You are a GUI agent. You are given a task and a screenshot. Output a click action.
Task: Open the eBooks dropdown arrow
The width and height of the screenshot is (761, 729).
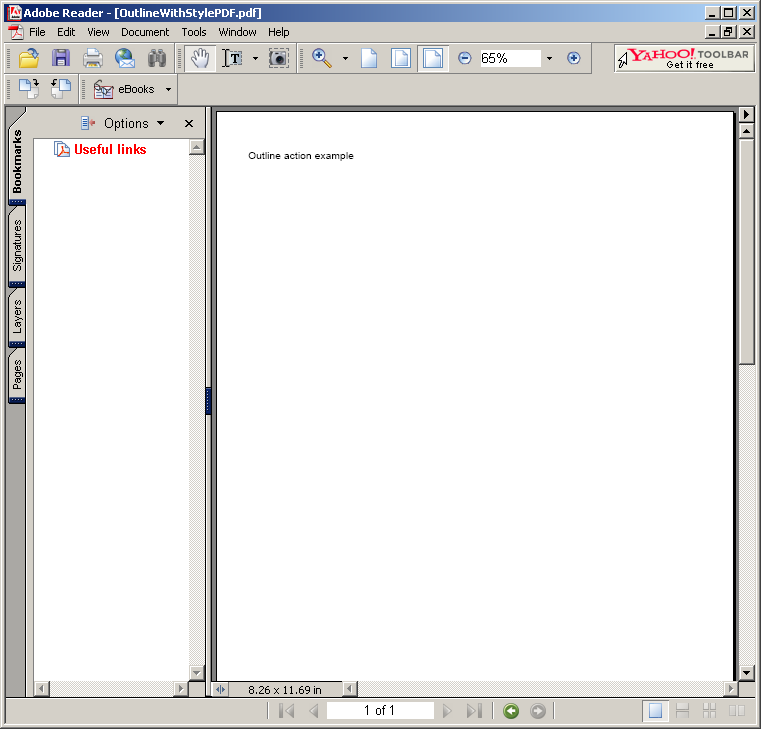pyautogui.click(x=168, y=89)
